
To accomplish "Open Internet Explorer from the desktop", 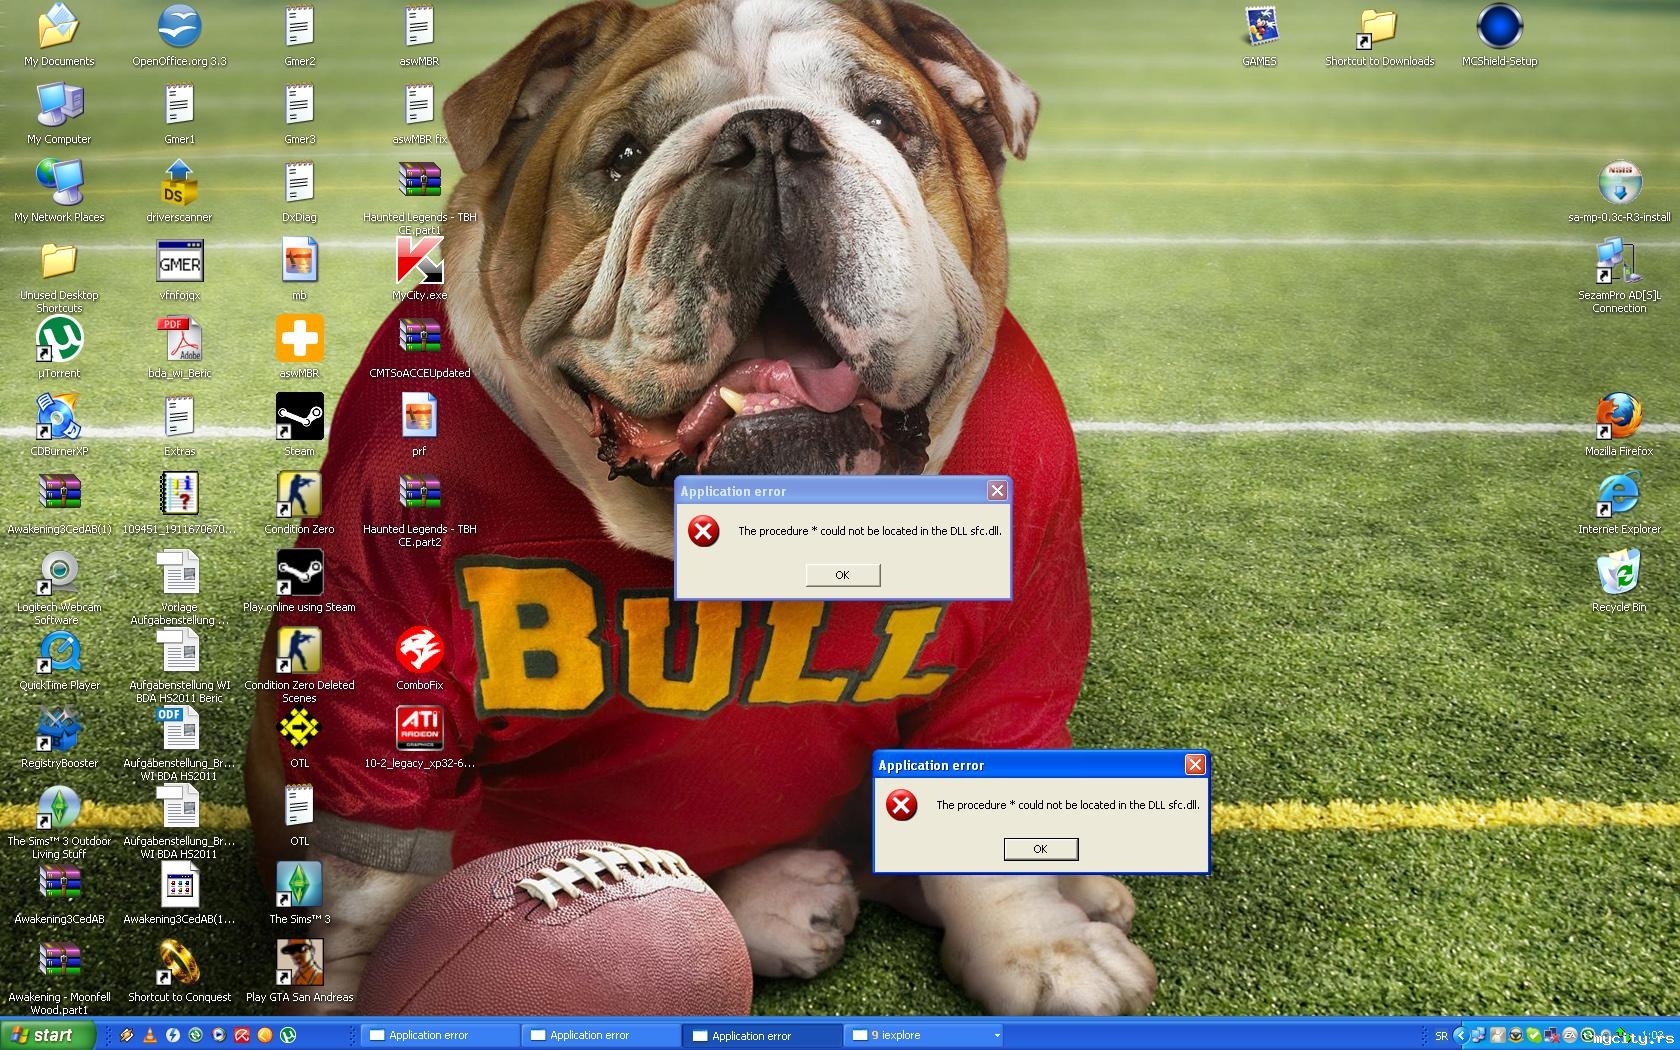I will click(x=1618, y=495).
